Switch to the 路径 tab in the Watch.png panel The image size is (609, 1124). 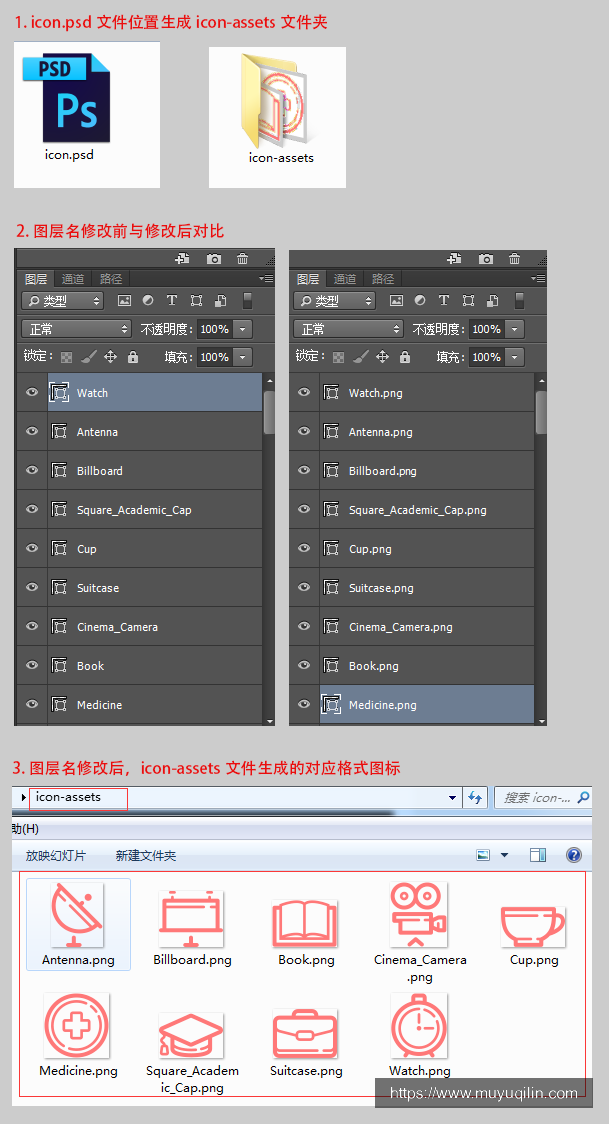[383, 279]
